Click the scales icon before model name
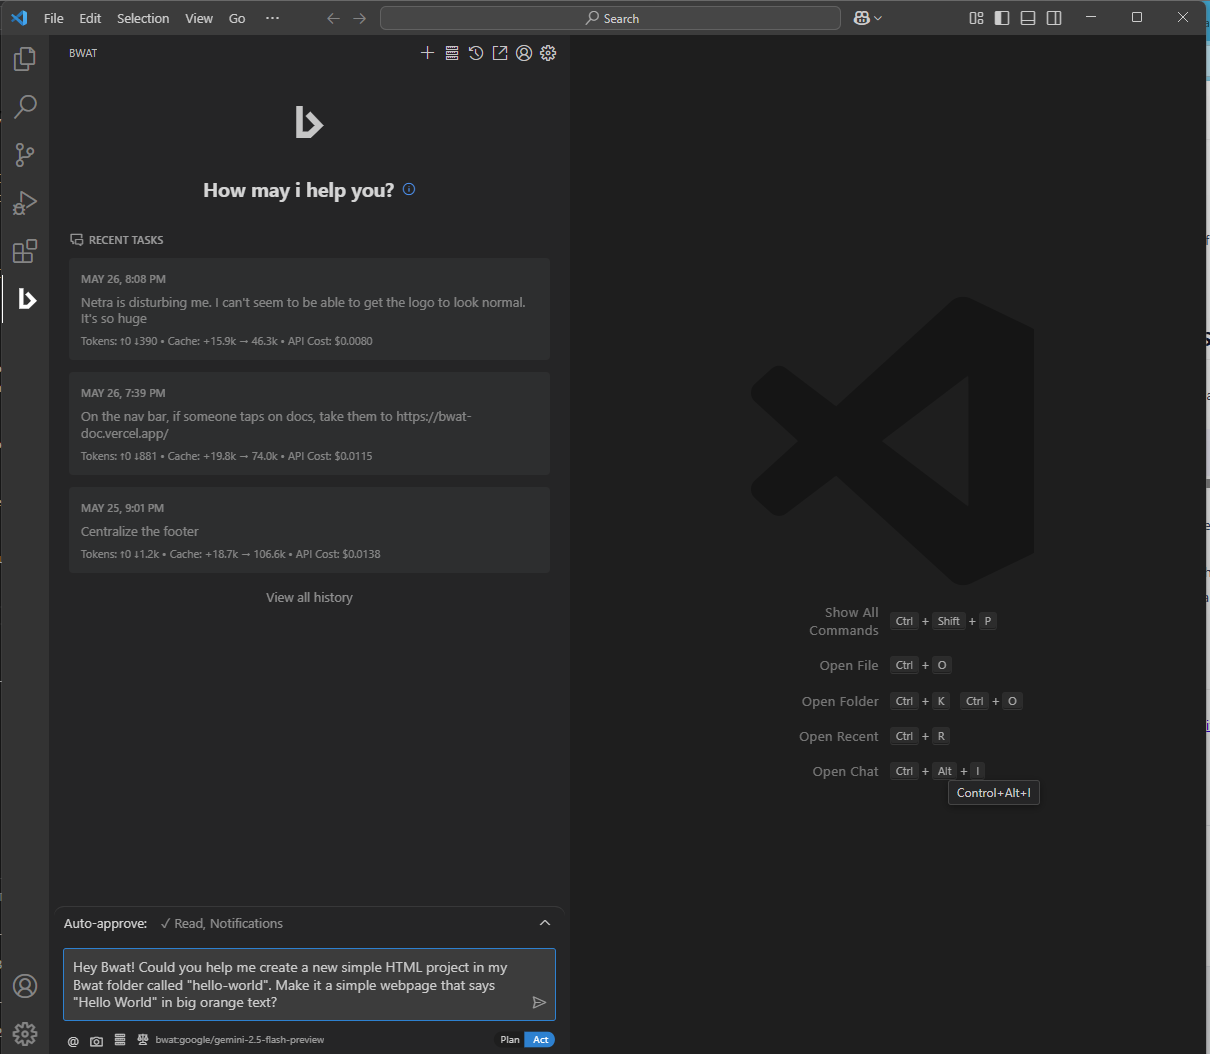1210x1054 pixels. [143, 1040]
